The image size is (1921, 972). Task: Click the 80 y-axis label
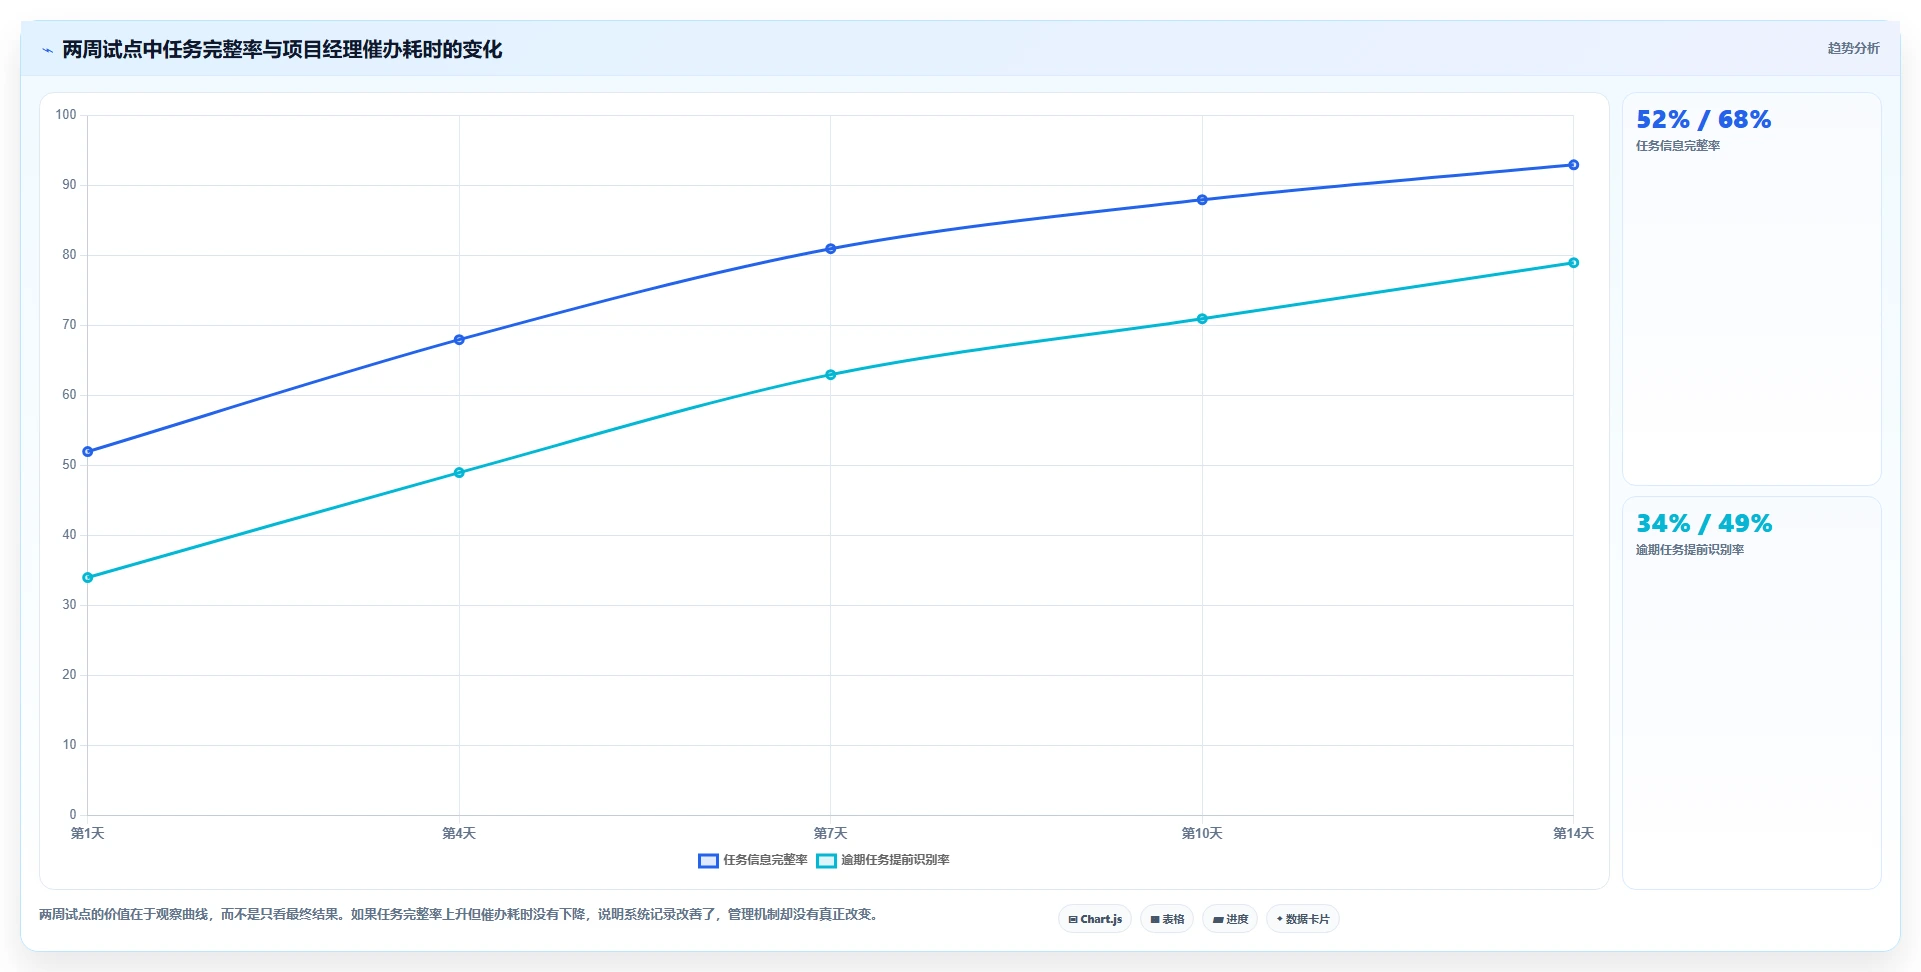69,255
